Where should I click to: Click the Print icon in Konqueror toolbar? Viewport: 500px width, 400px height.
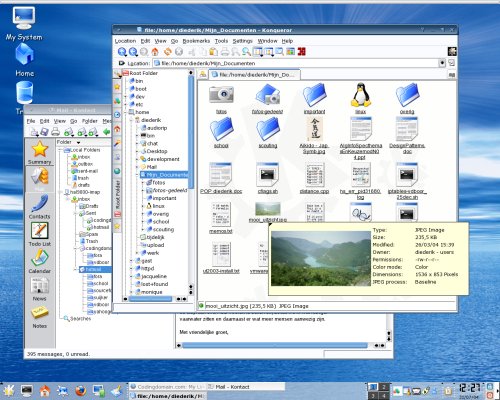[225, 52]
